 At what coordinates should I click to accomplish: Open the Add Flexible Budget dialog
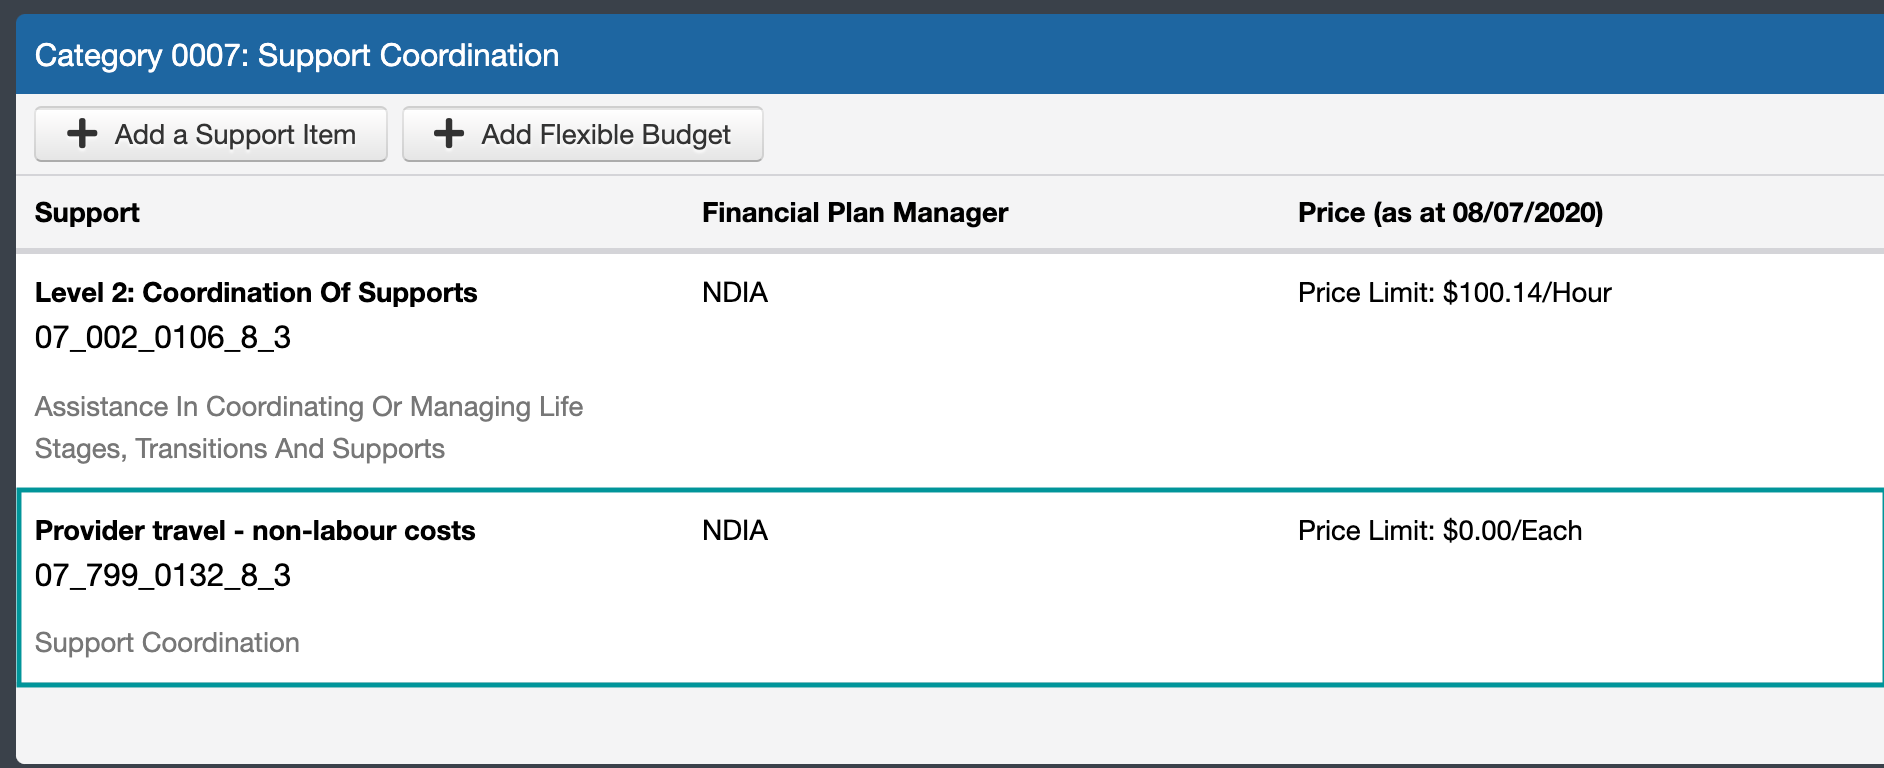[583, 134]
